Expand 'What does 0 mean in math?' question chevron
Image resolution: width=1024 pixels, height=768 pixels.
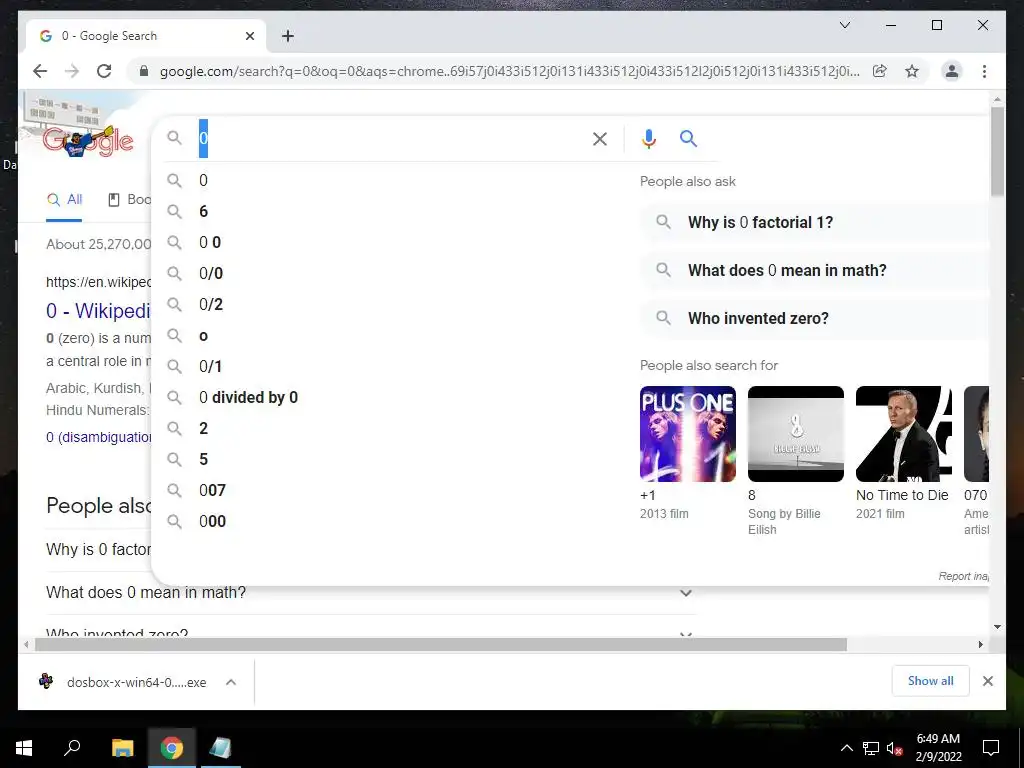coord(686,593)
